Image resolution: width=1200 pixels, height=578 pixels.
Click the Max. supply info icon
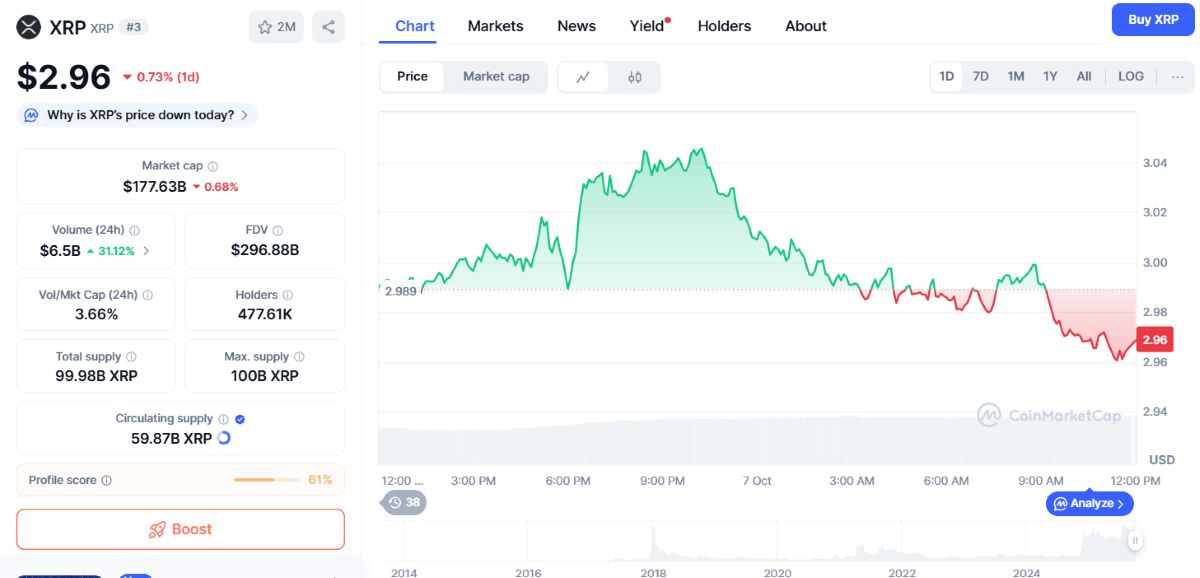[299, 357]
